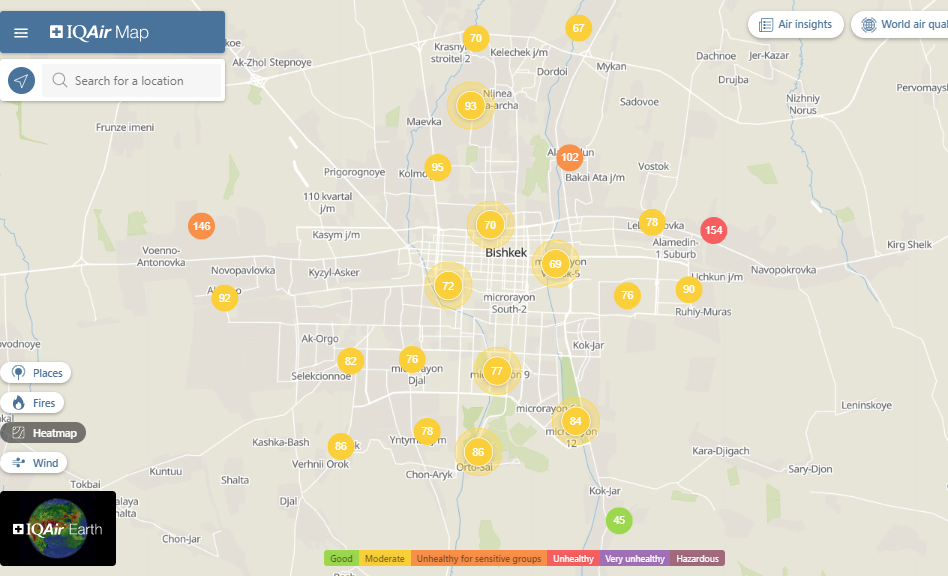
Task: Click the 84 AQI marker at microrayon 12
Action: pyautogui.click(x=575, y=421)
